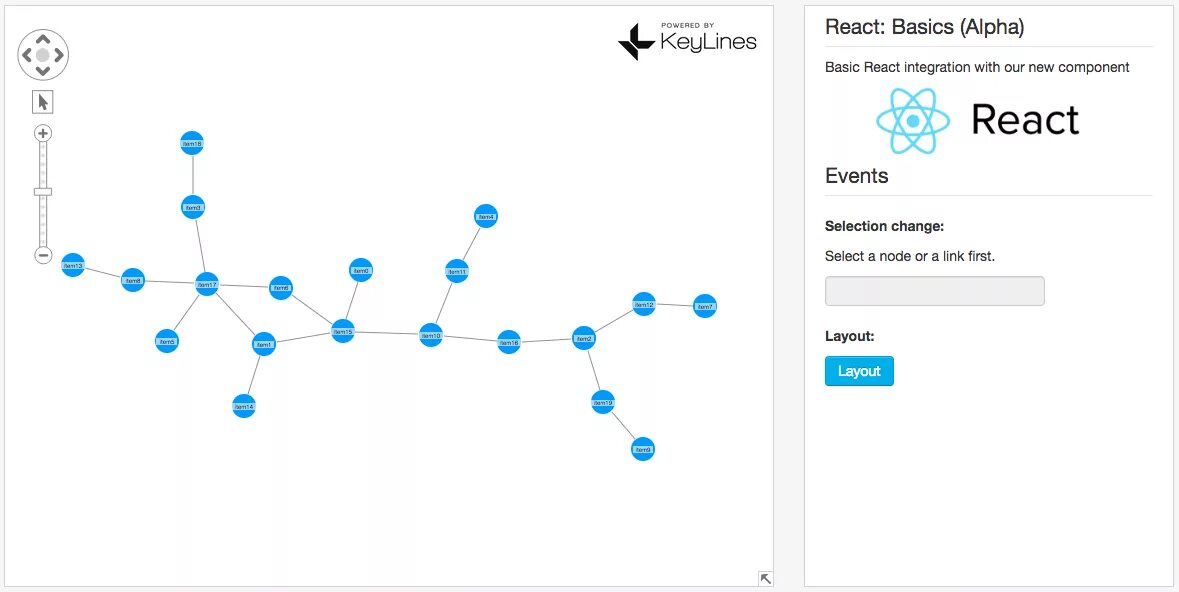This screenshot has height=592, width=1179.
Task: Select the item9 node
Action: pos(643,450)
